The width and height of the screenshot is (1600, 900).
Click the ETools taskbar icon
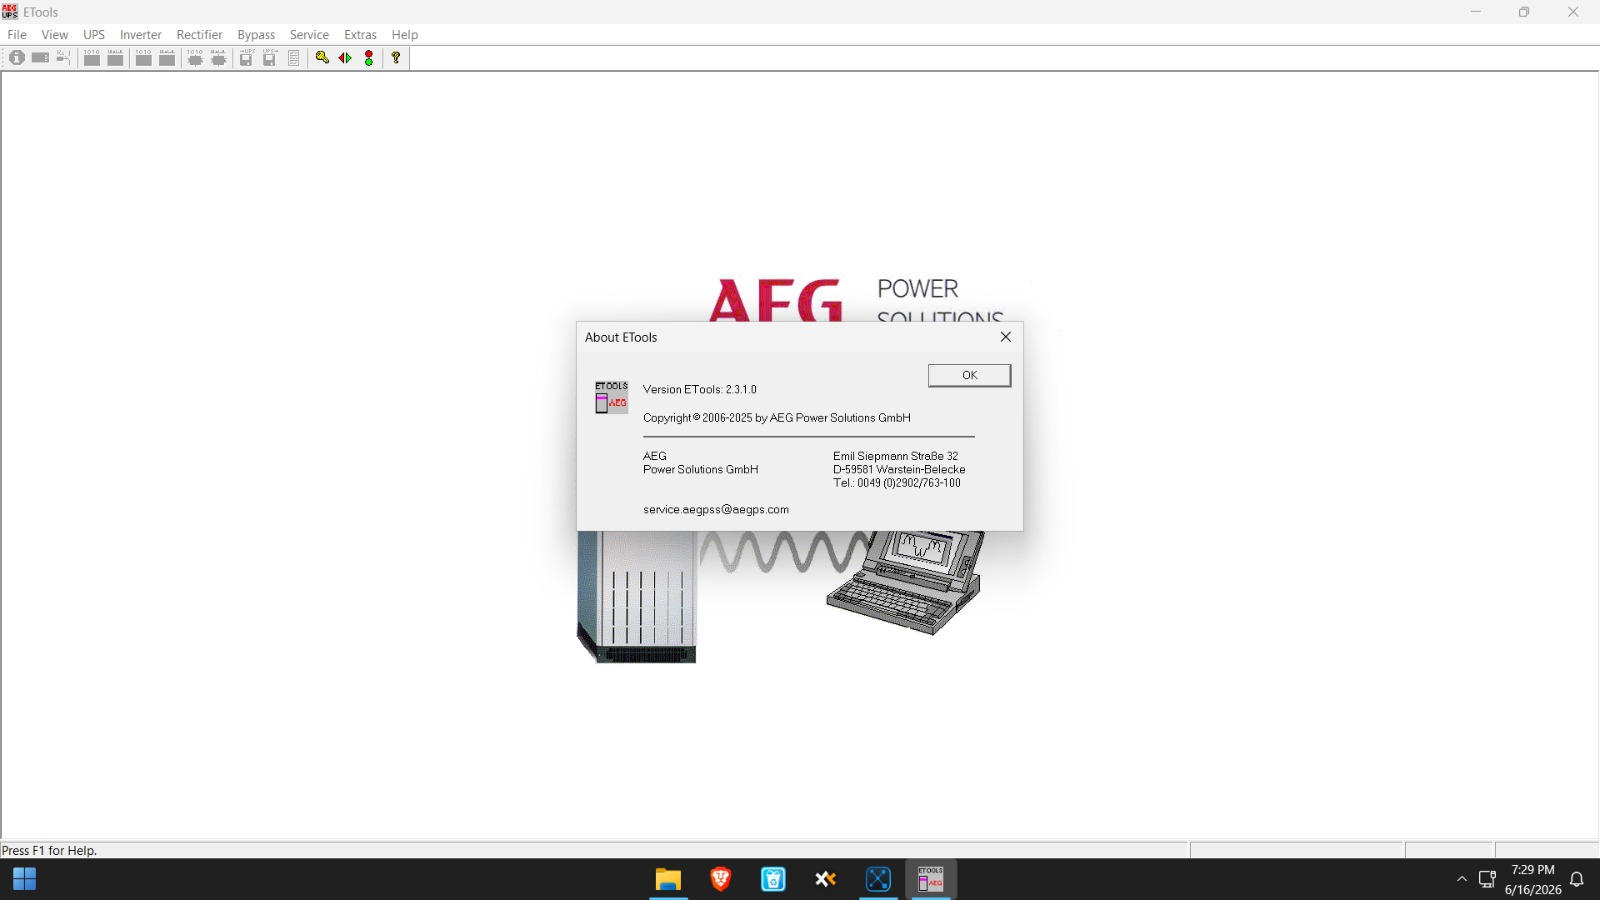click(931, 879)
